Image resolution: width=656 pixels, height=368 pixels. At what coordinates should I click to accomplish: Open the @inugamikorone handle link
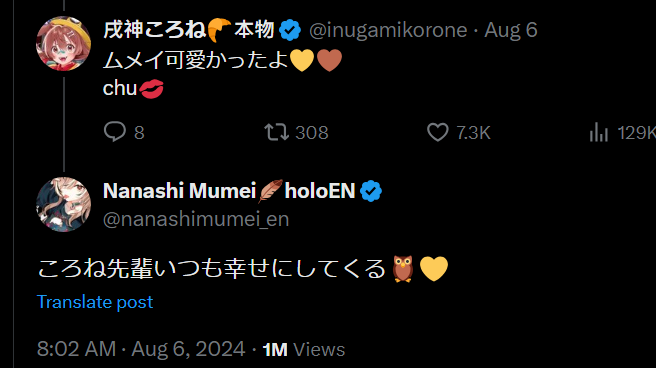click(388, 30)
